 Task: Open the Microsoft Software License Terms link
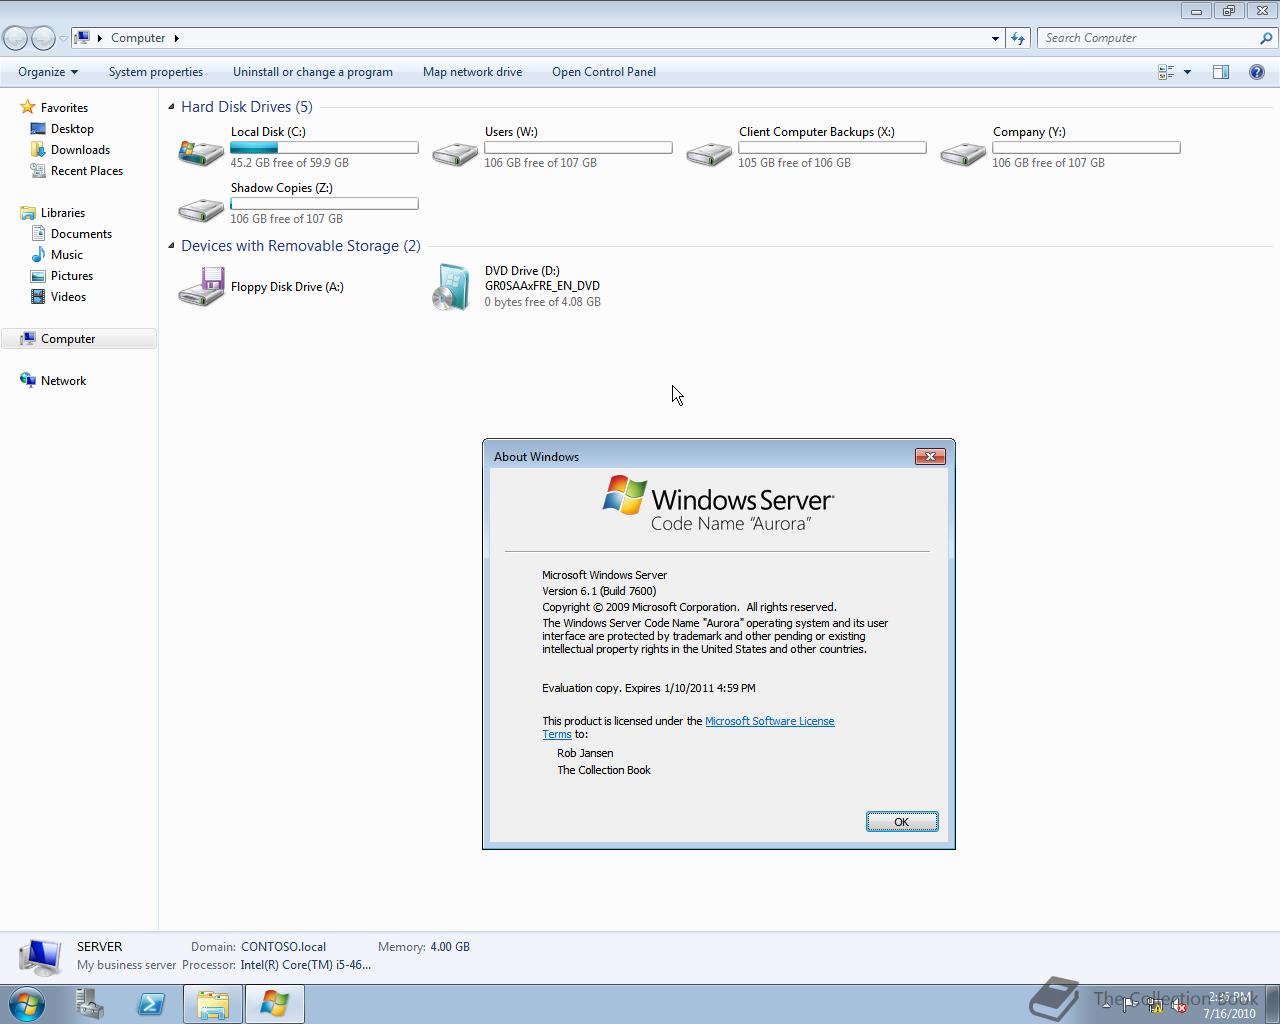[770, 720]
